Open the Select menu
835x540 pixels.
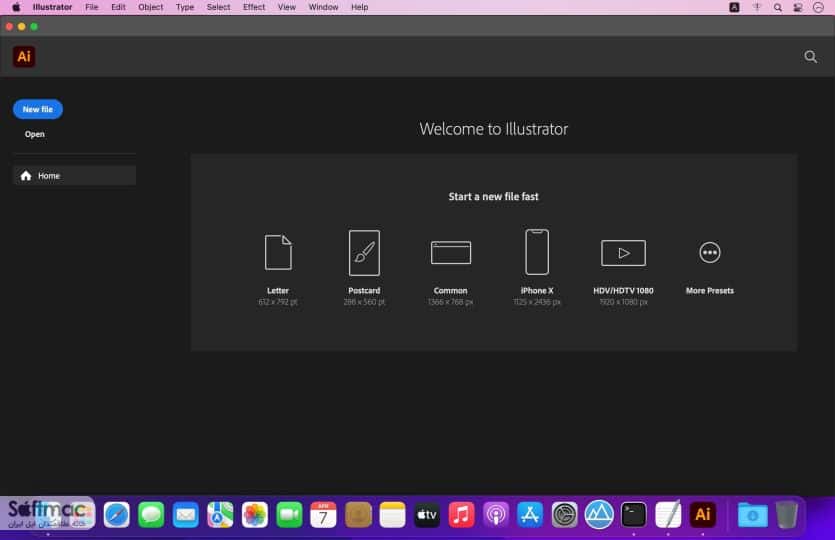pos(218,7)
